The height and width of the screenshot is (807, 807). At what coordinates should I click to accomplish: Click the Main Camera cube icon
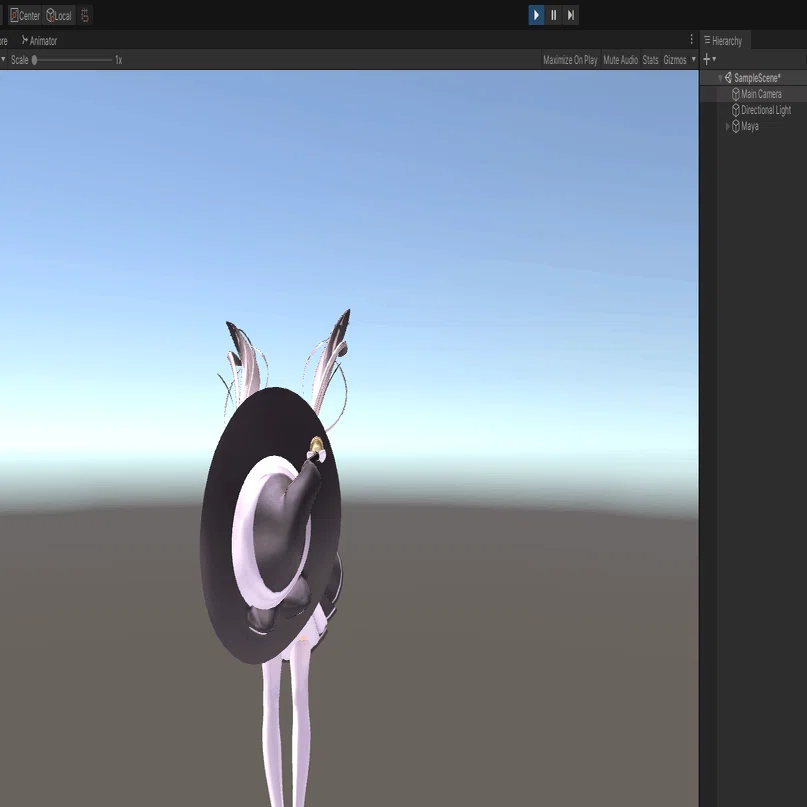click(735, 94)
